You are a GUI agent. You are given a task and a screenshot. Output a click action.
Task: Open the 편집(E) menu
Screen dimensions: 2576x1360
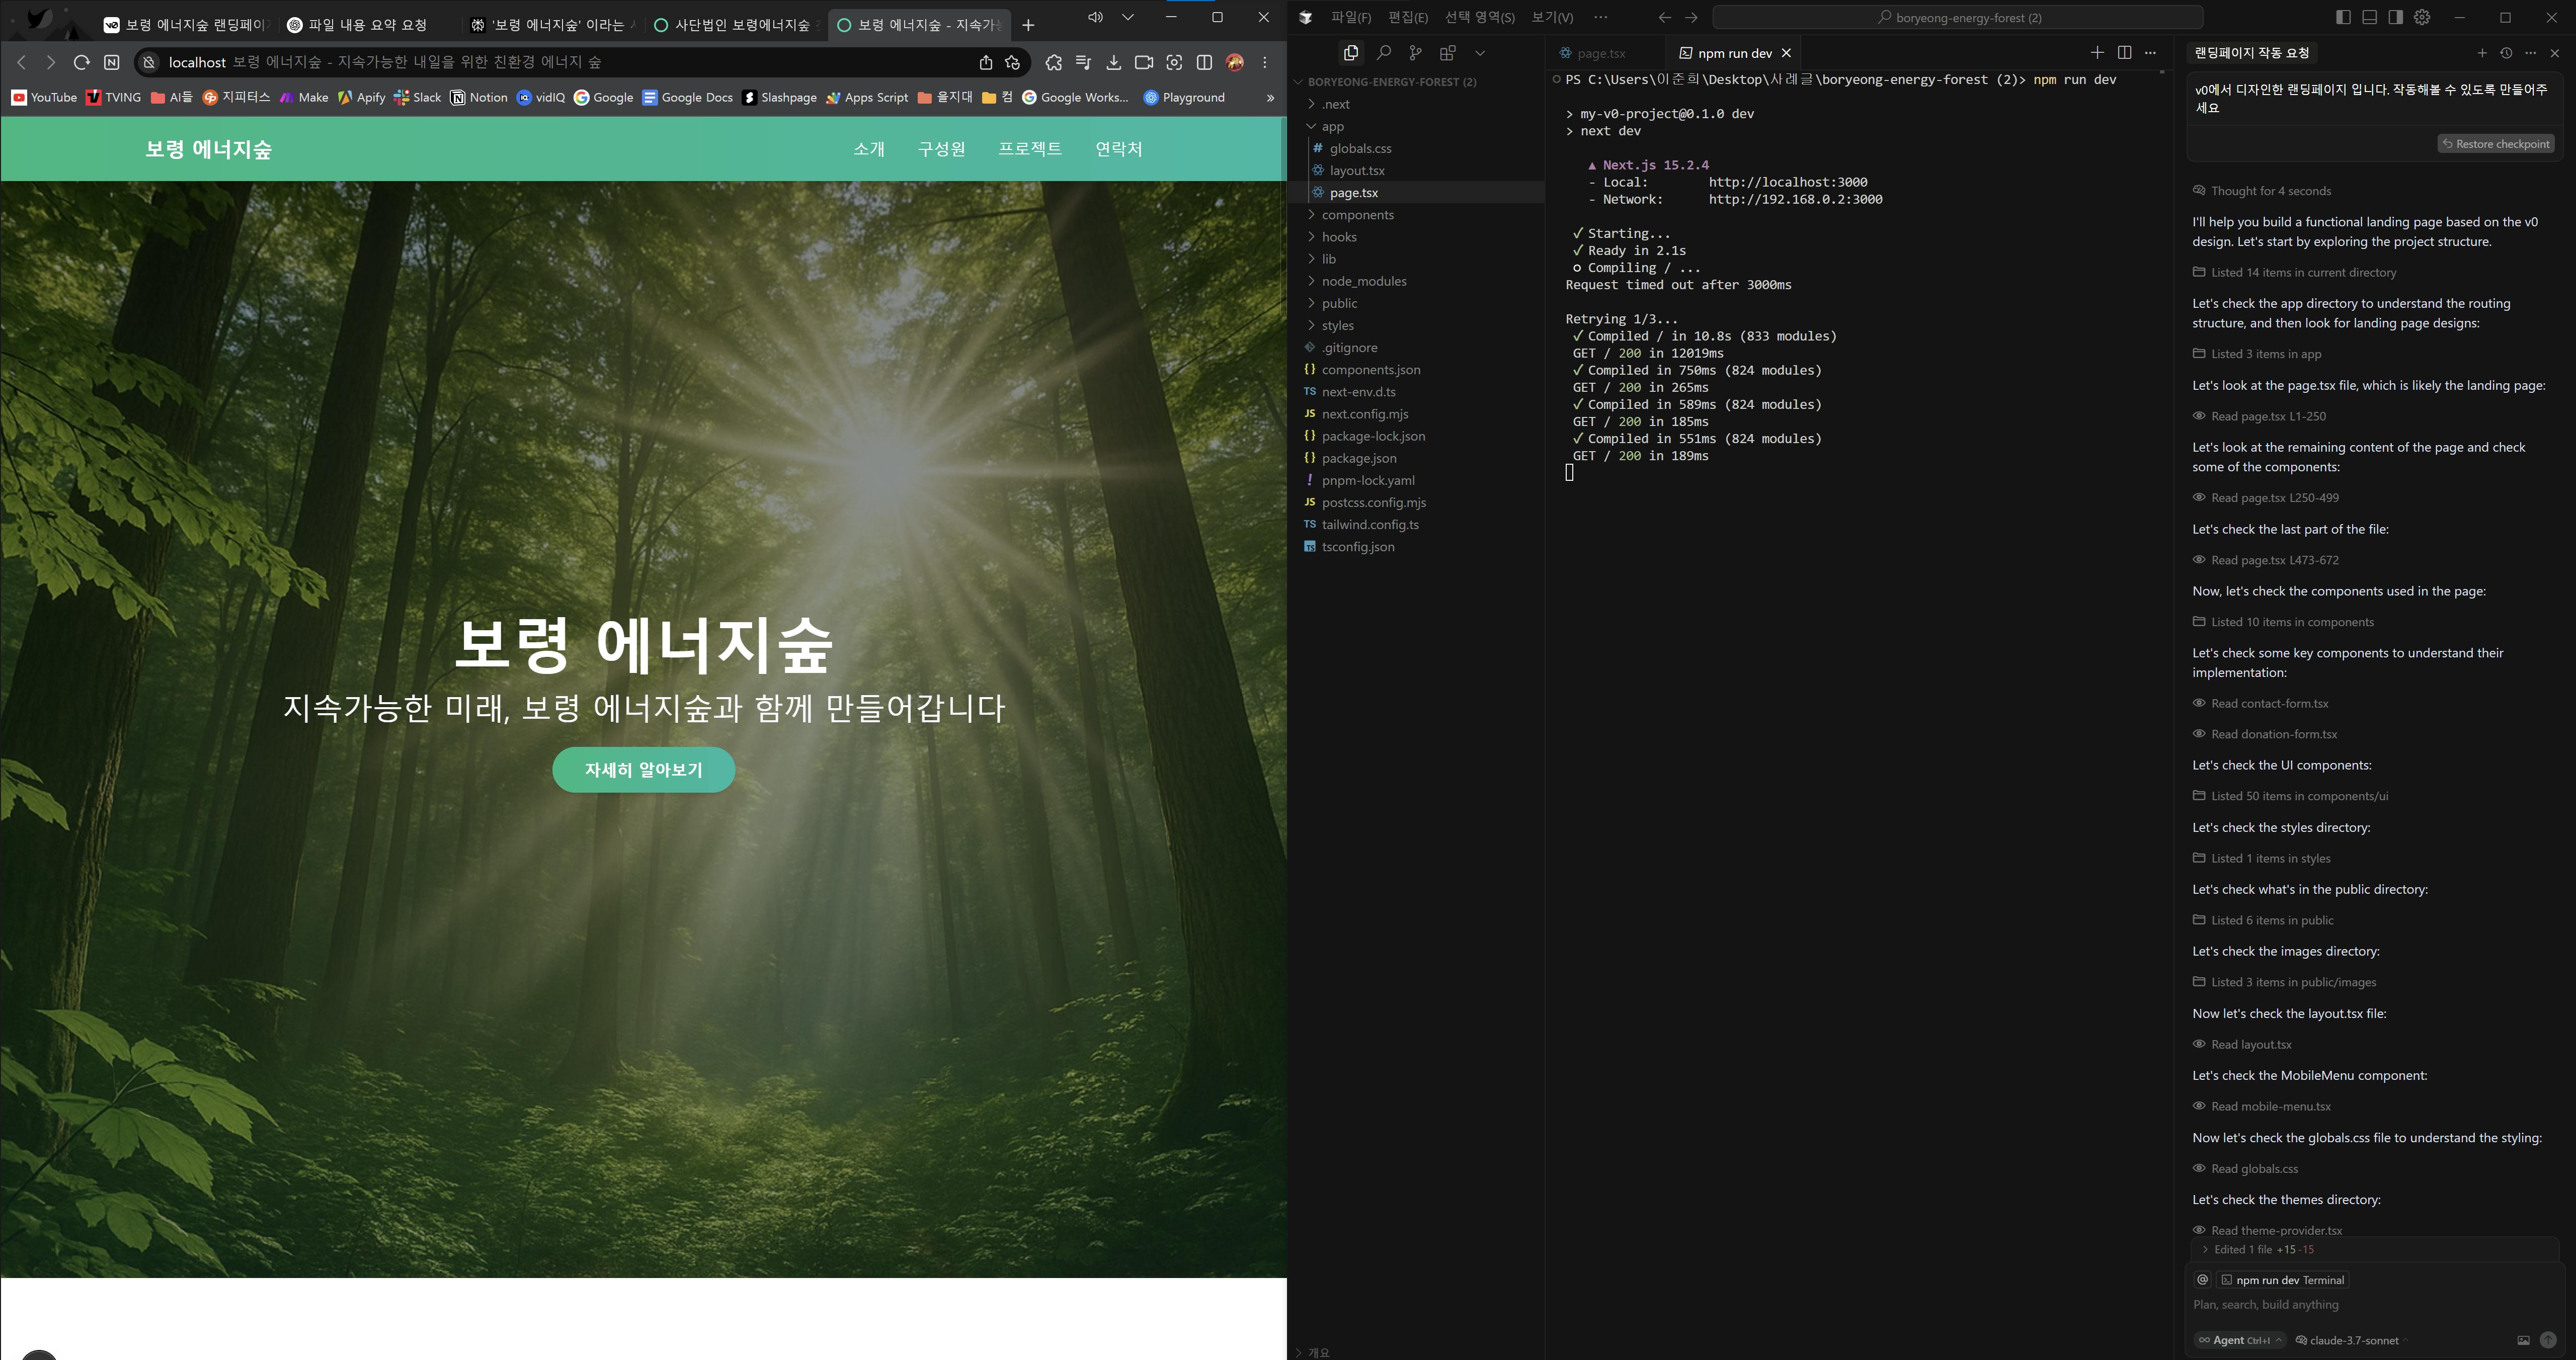point(1407,17)
